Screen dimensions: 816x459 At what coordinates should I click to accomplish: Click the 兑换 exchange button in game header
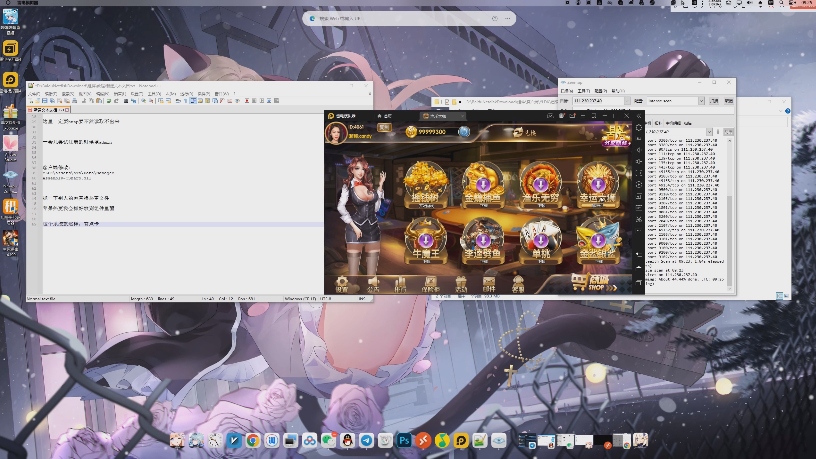(x=524, y=133)
